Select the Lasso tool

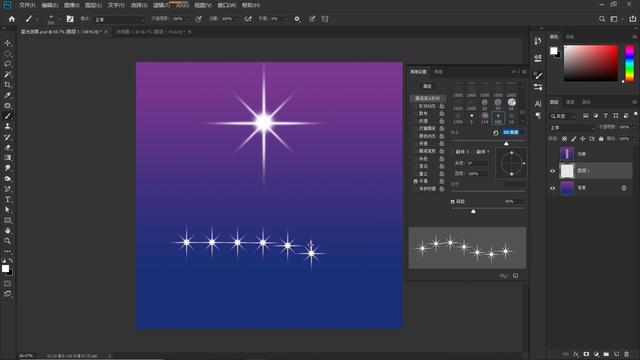[x=7, y=64]
